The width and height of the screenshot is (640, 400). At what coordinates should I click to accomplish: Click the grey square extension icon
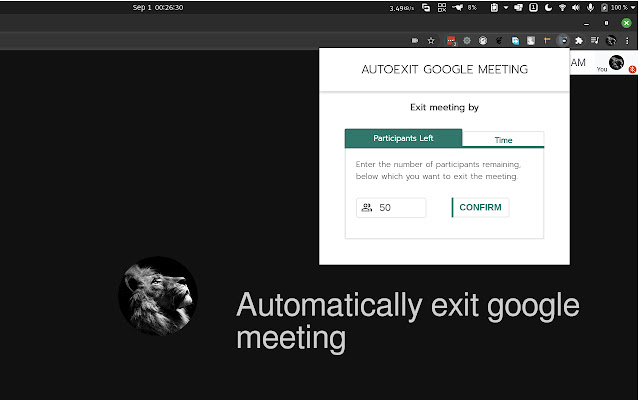(531, 40)
